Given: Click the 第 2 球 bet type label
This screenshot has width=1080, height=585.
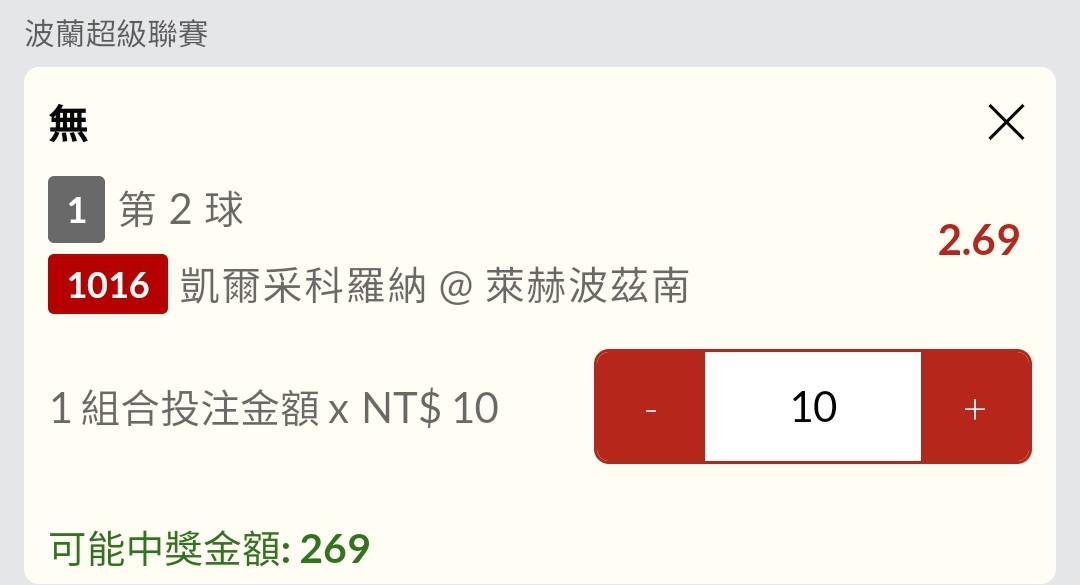Looking at the screenshot, I should (181, 211).
